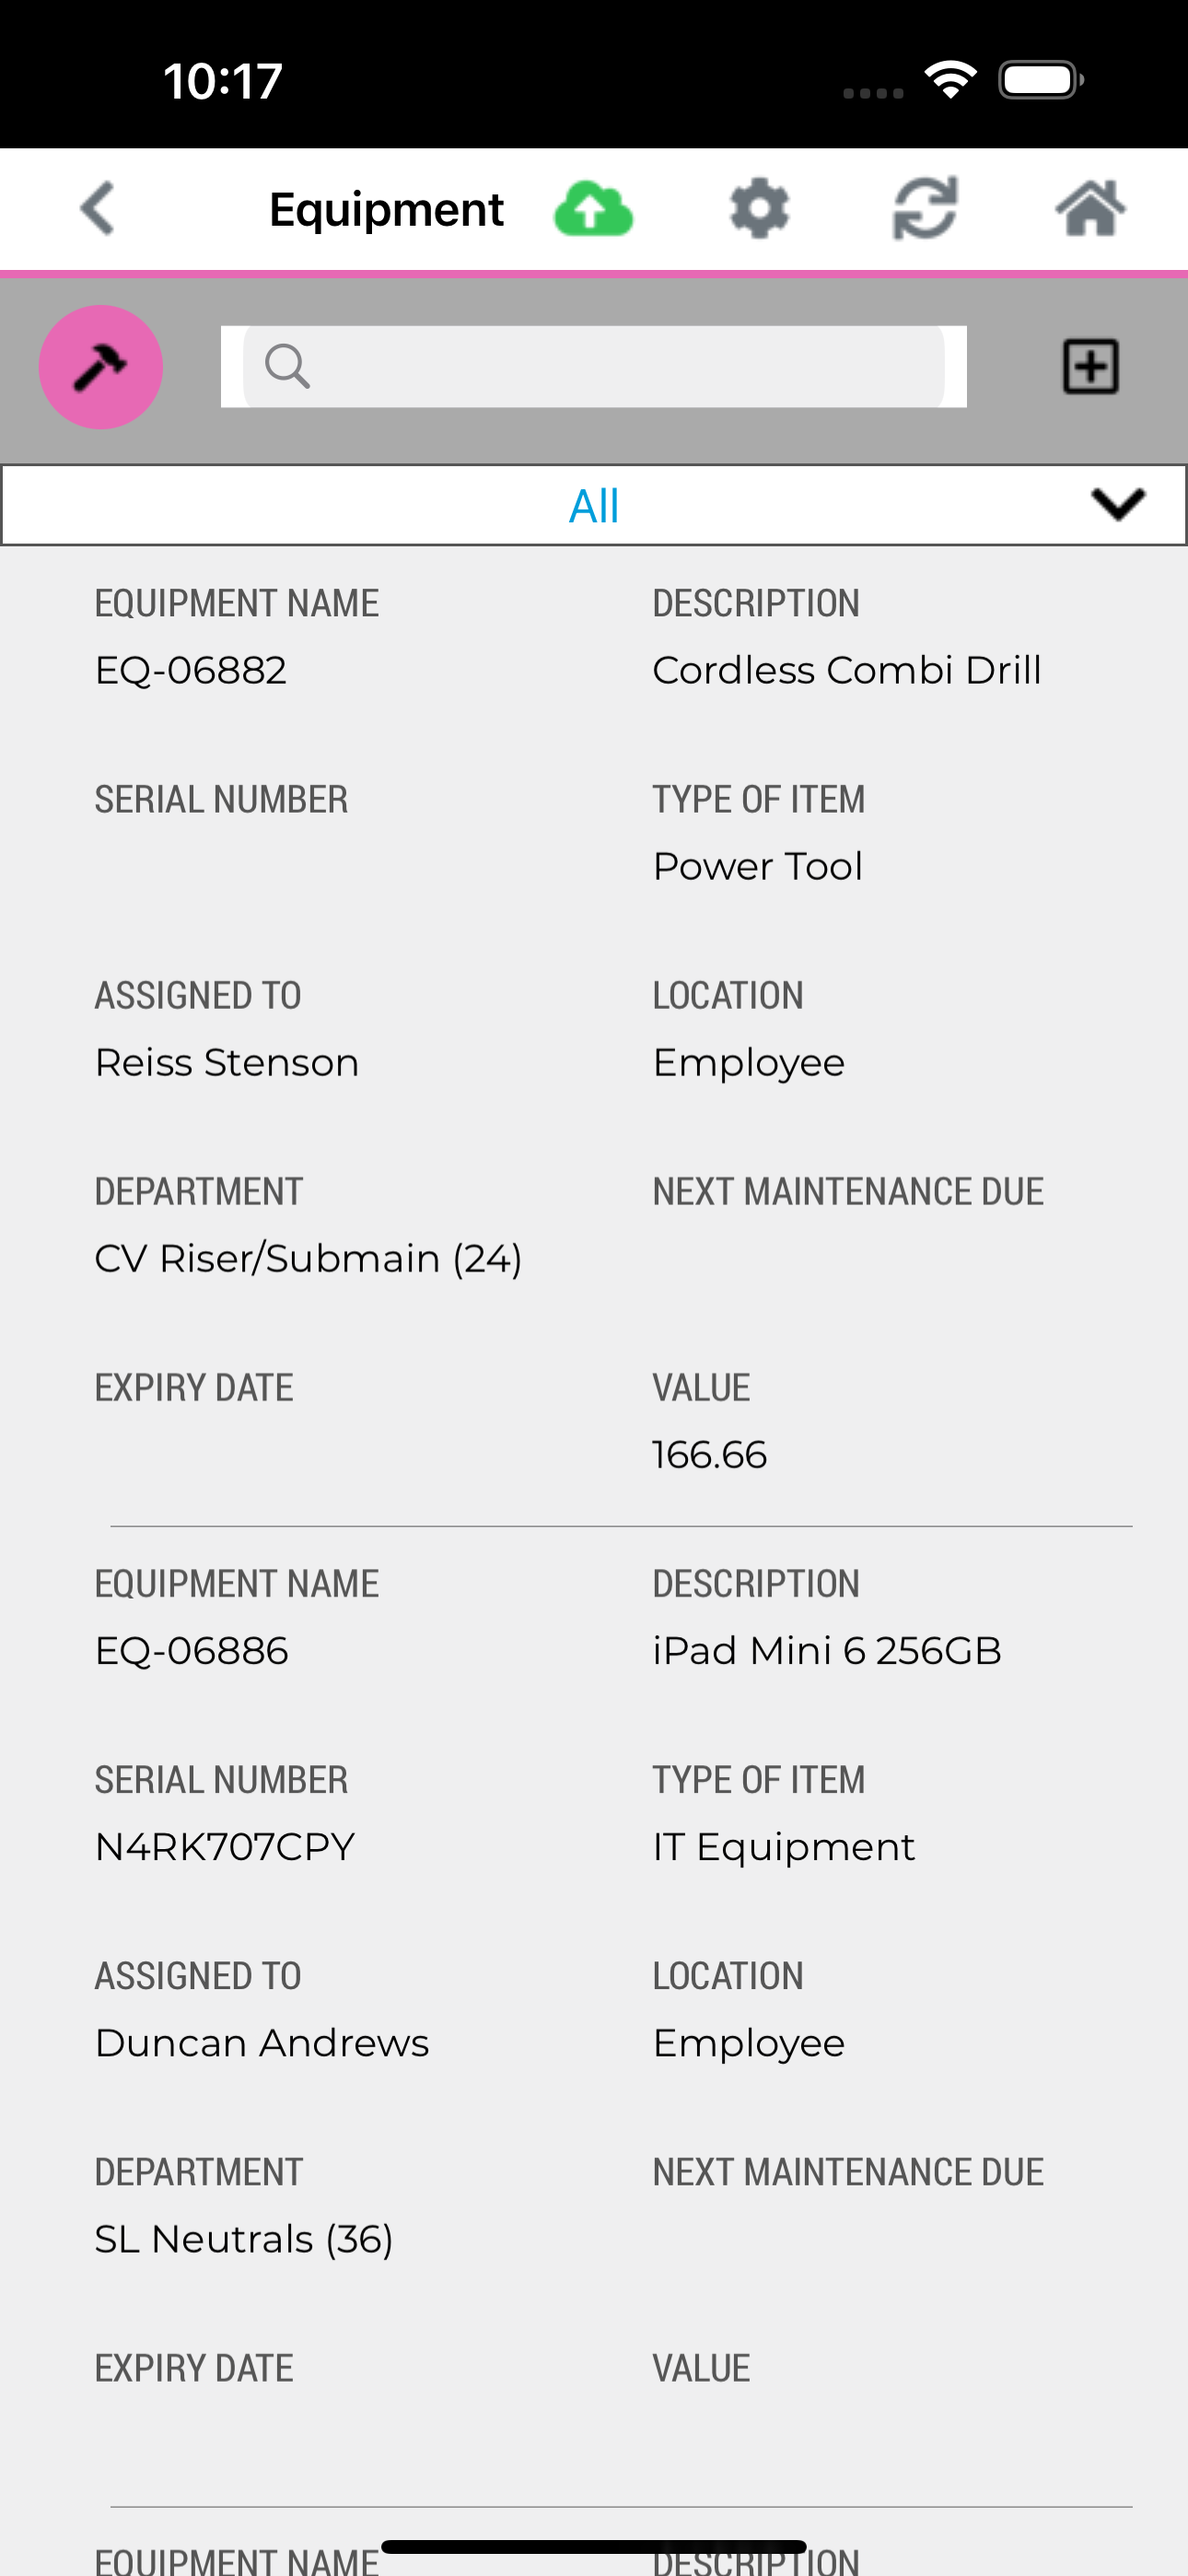
Task: Tap the pink hammer equipment icon
Action: [x=101, y=367]
